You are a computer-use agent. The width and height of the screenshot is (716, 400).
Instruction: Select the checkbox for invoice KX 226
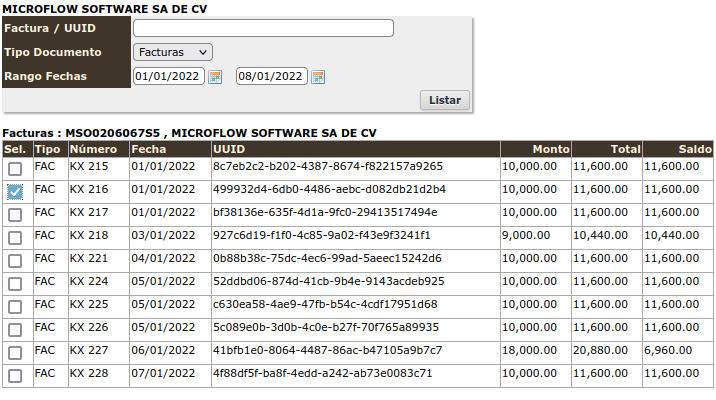(x=15, y=330)
